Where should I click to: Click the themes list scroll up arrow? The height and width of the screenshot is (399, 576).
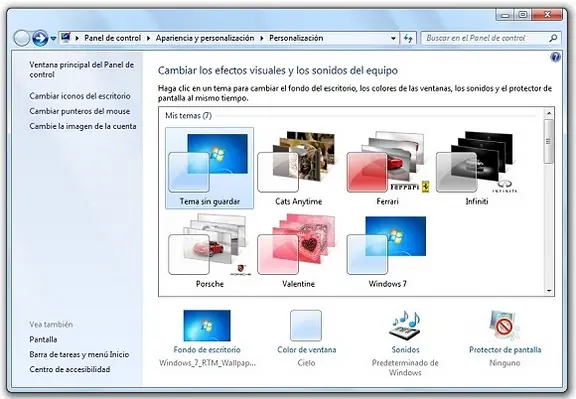(x=549, y=113)
